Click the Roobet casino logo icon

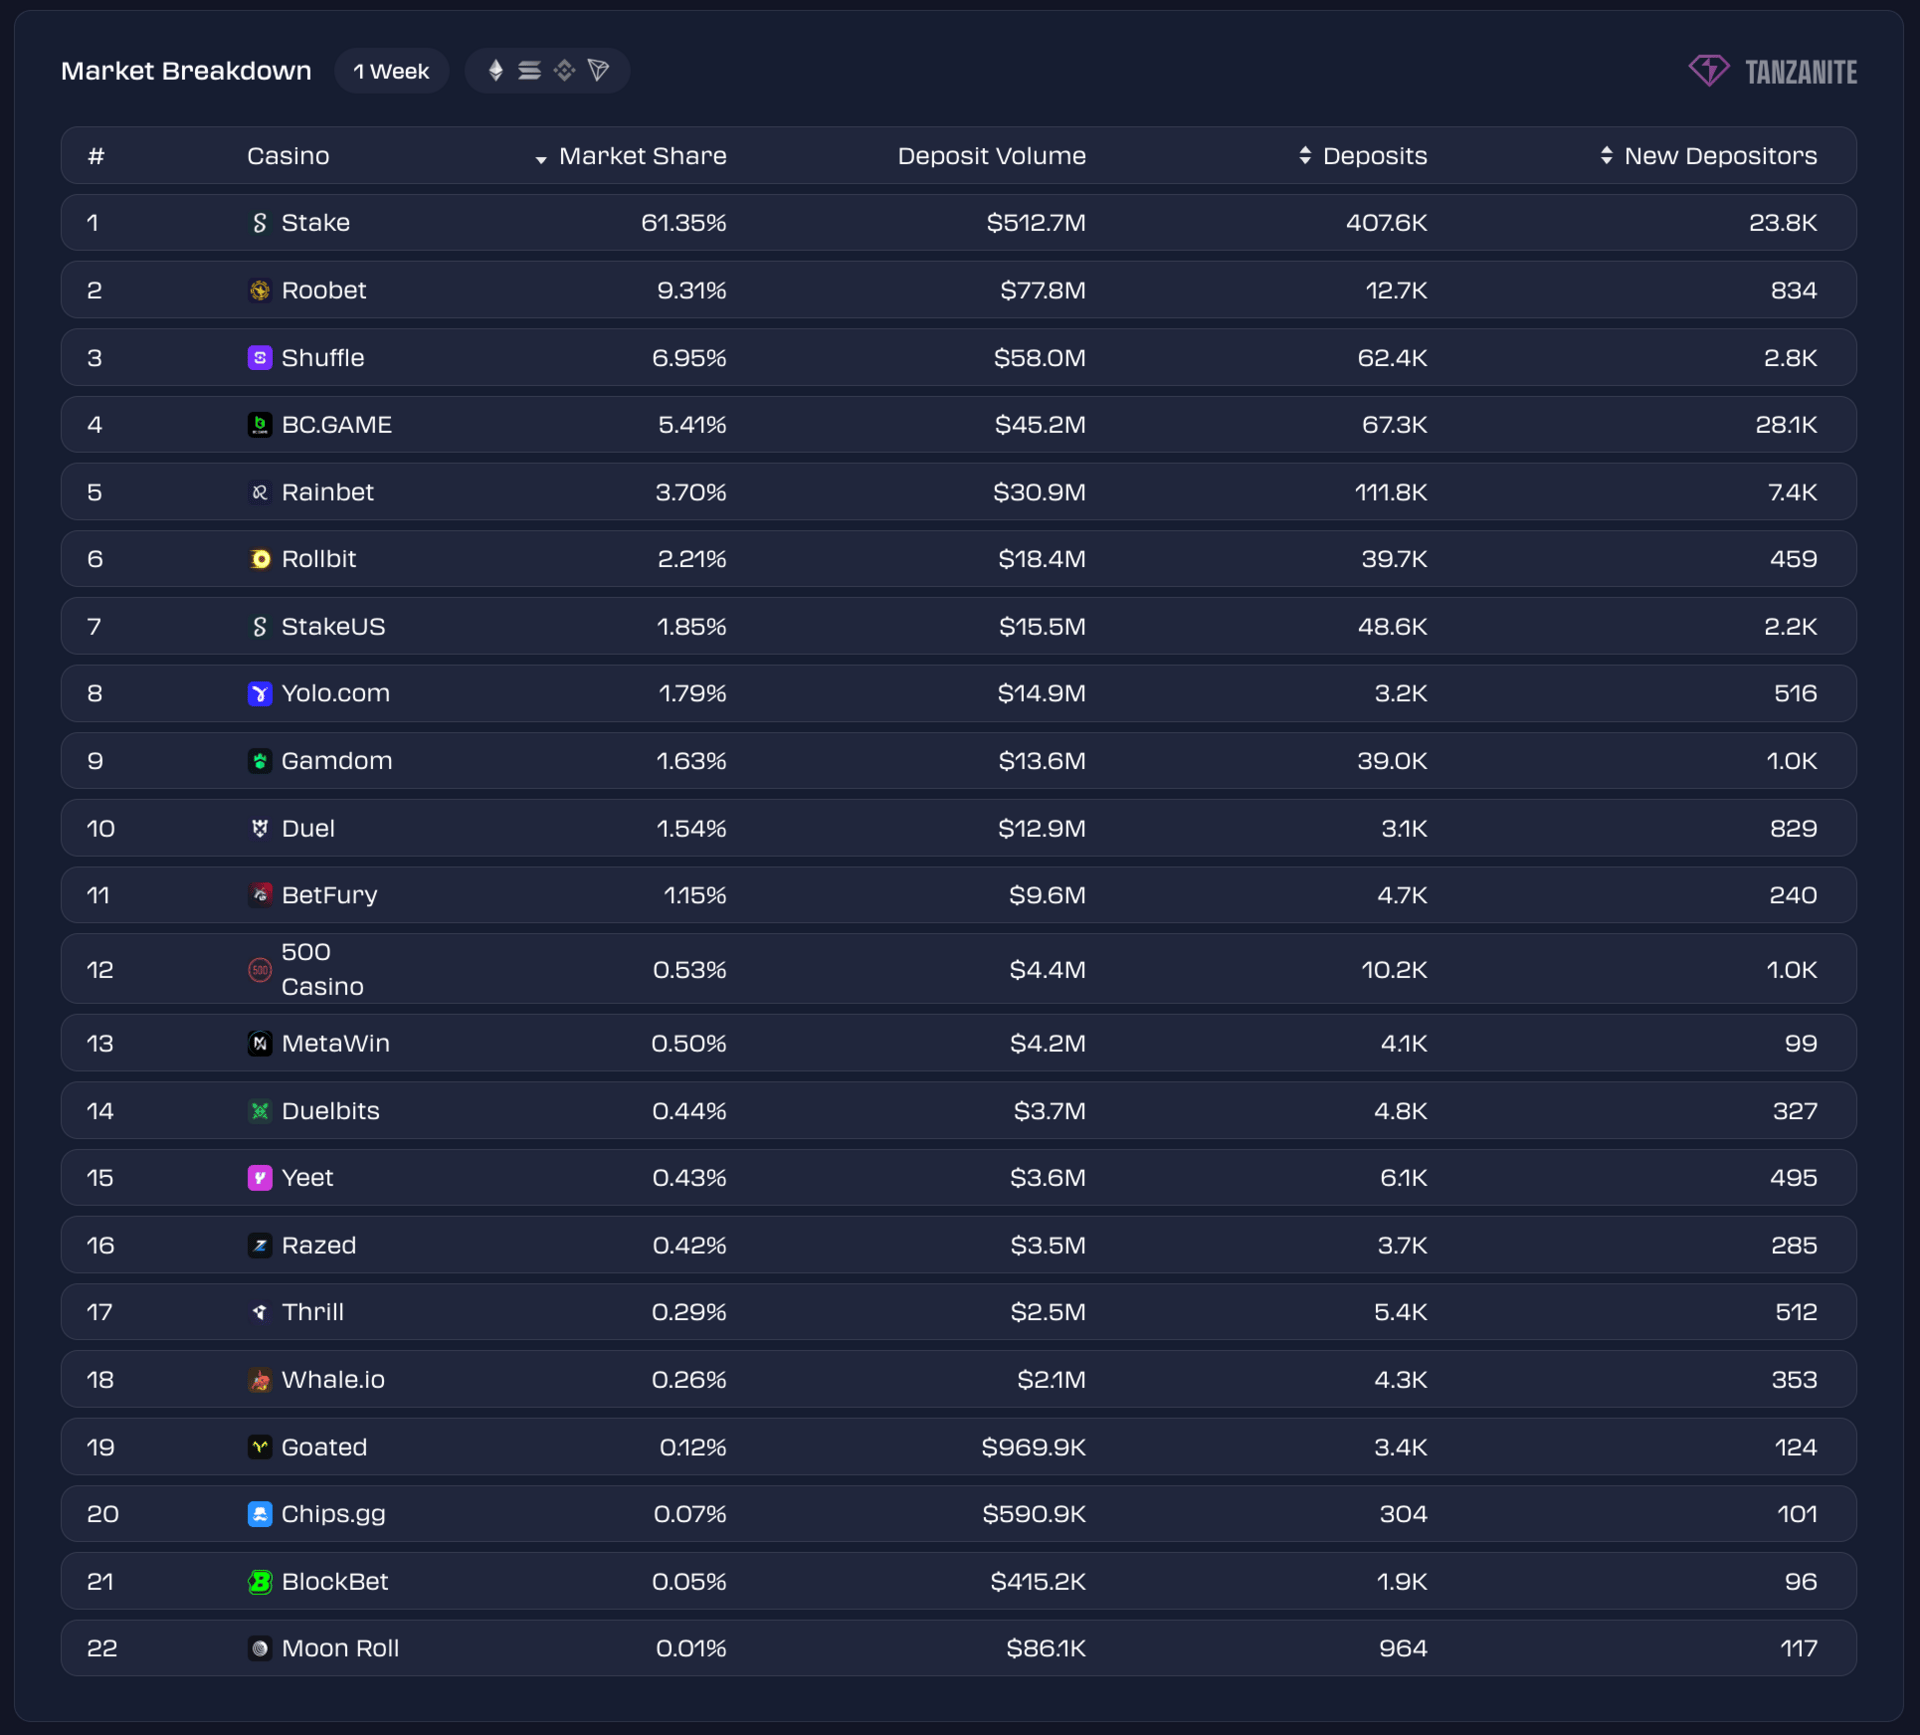point(260,291)
